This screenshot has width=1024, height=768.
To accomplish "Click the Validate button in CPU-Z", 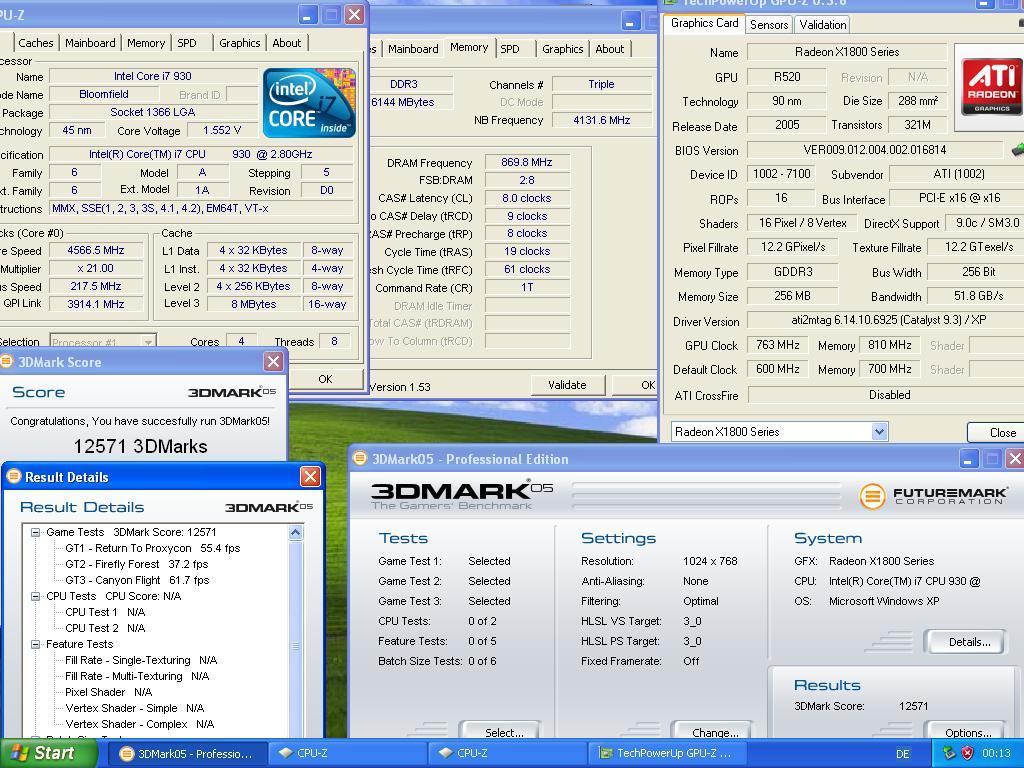I will pos(567,385).
